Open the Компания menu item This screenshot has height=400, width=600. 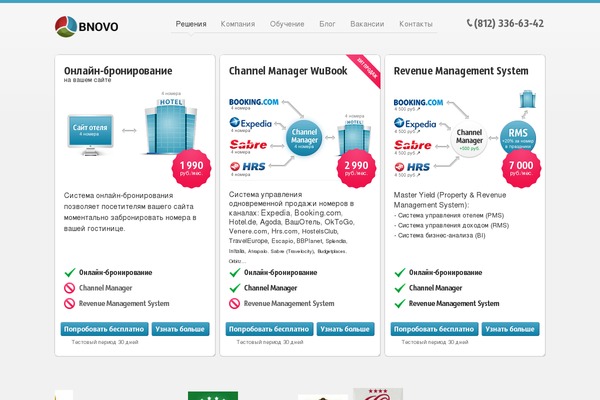point(238,24)
